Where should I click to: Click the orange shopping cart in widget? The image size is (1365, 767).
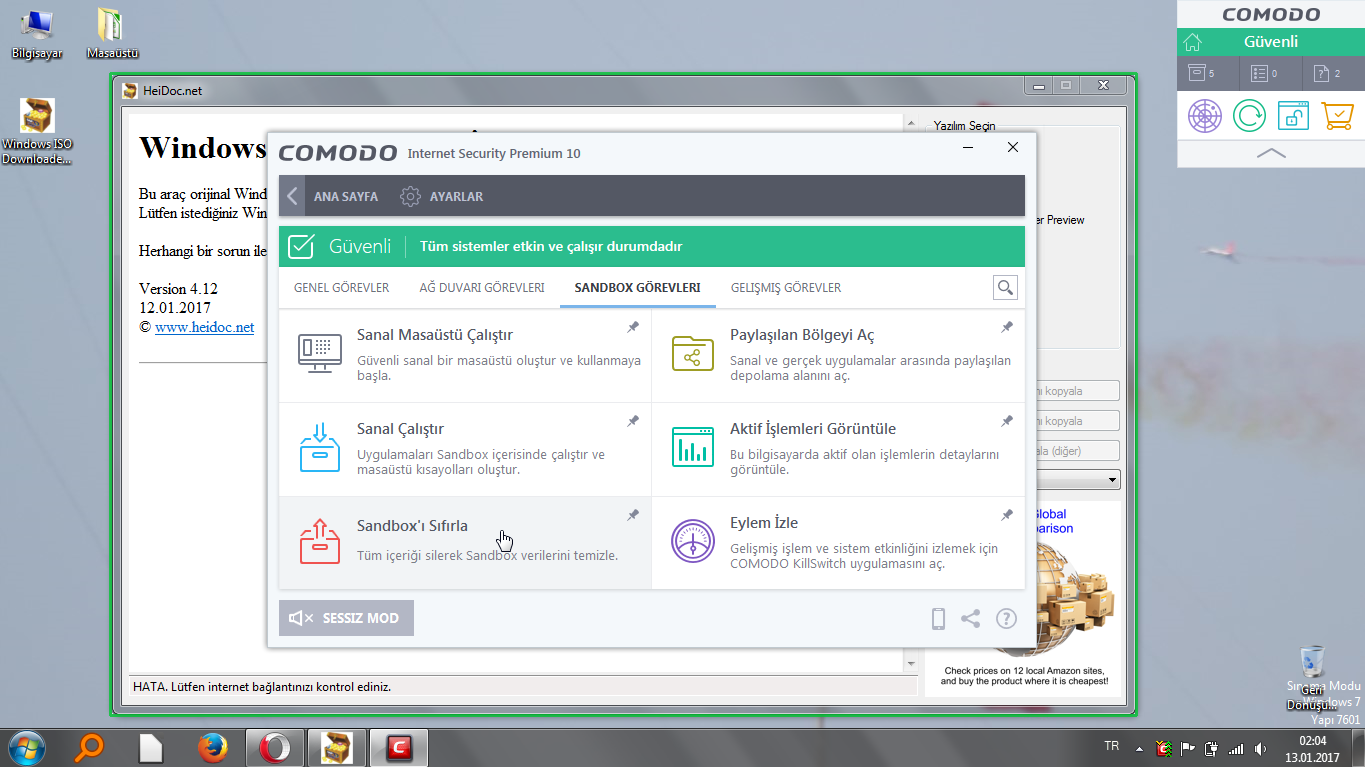(1338, 115)
